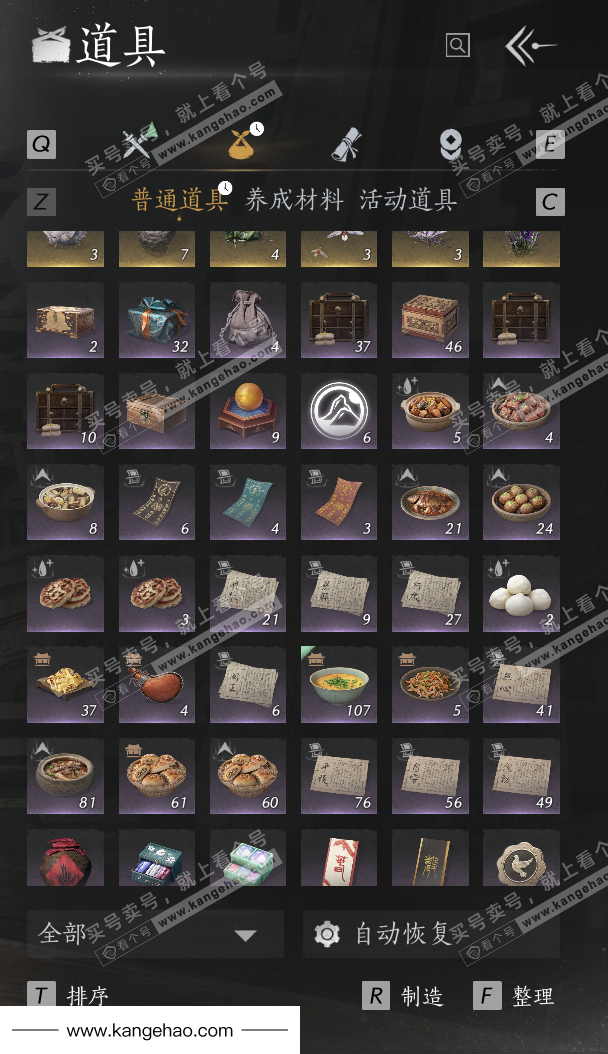Image resolution: width=608 pixels, height=1054 pixels.
Task: Select the golden pouch items category icon
Action: (x=244, y=142)
